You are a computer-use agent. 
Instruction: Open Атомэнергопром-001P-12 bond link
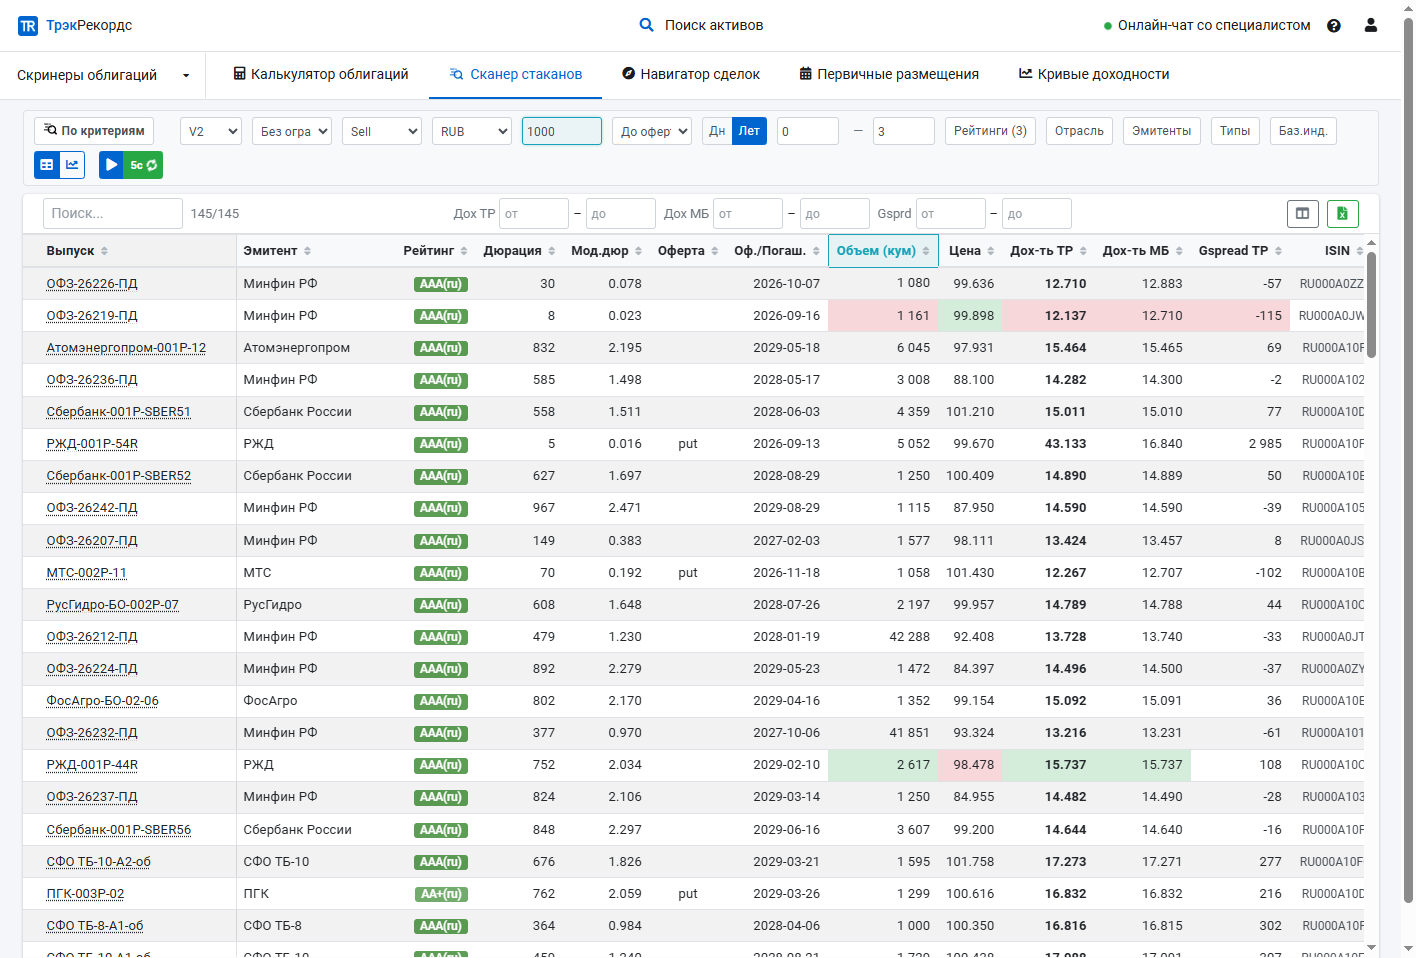pos(126,348)
